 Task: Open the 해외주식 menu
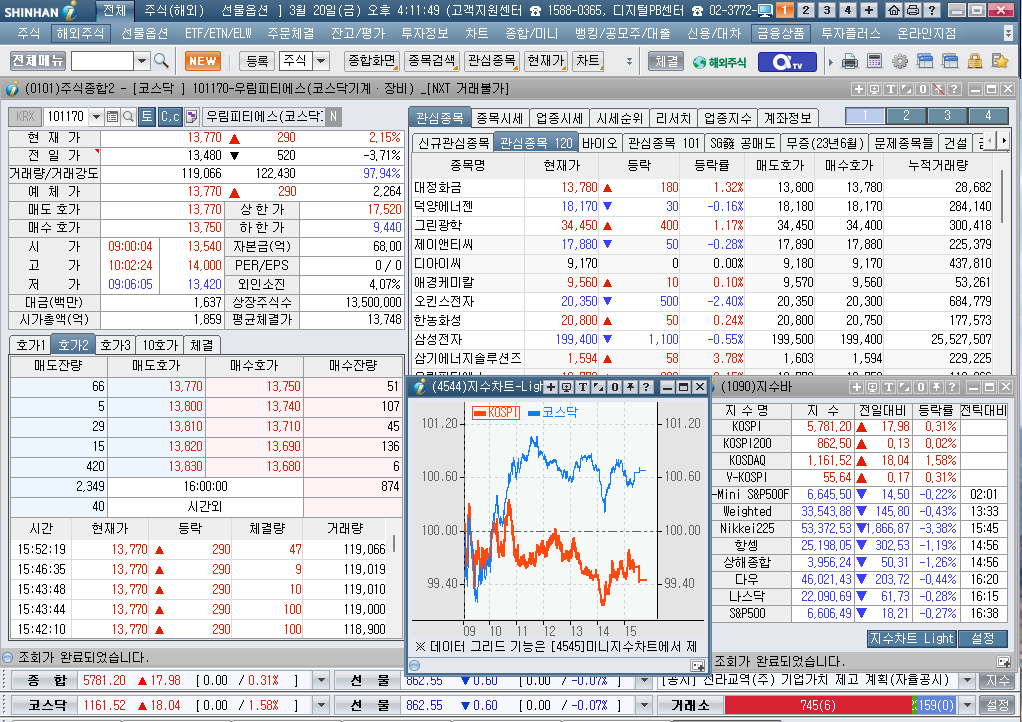coord(80,33)
